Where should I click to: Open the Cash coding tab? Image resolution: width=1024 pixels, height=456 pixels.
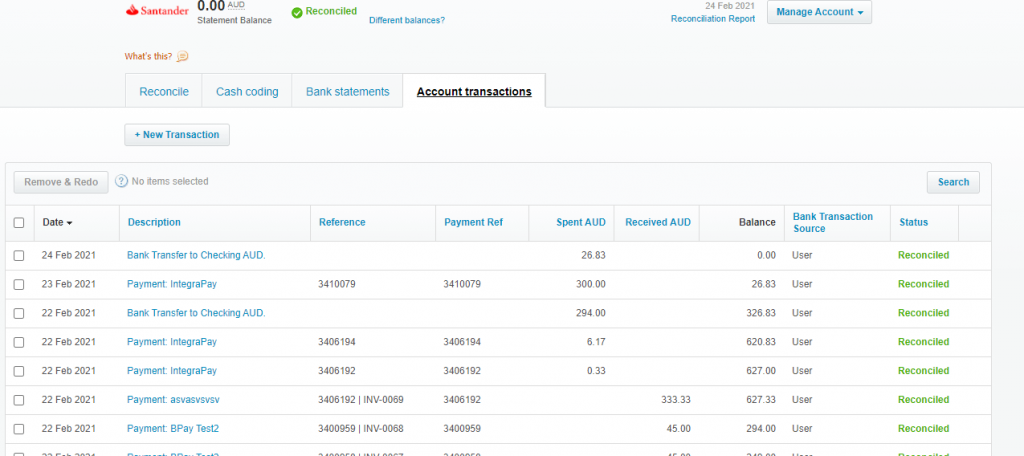click(x=247, y=92)
